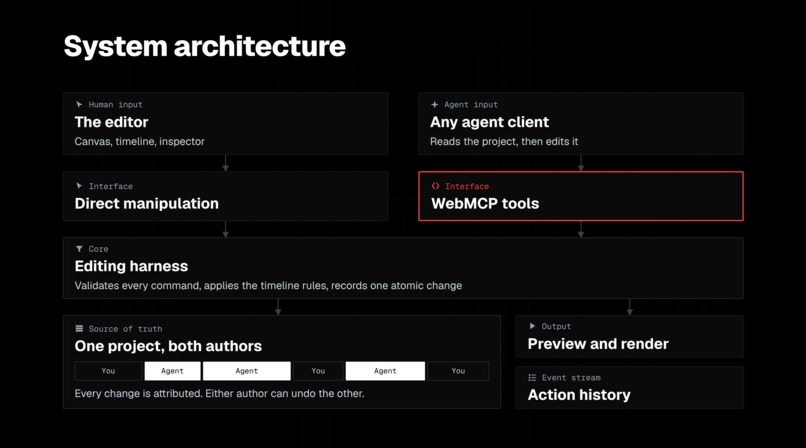This screenshot has width=806, height=448.
Task: Click Reads the project, then edits it
Action: (504, 141)
